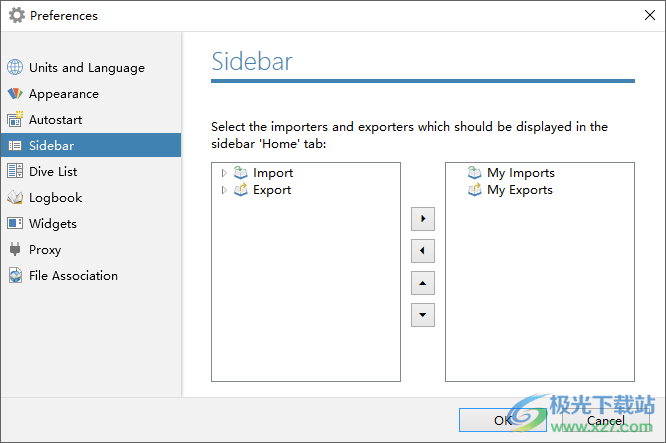Click the Autostart calendar icon

tap(15, 119)
